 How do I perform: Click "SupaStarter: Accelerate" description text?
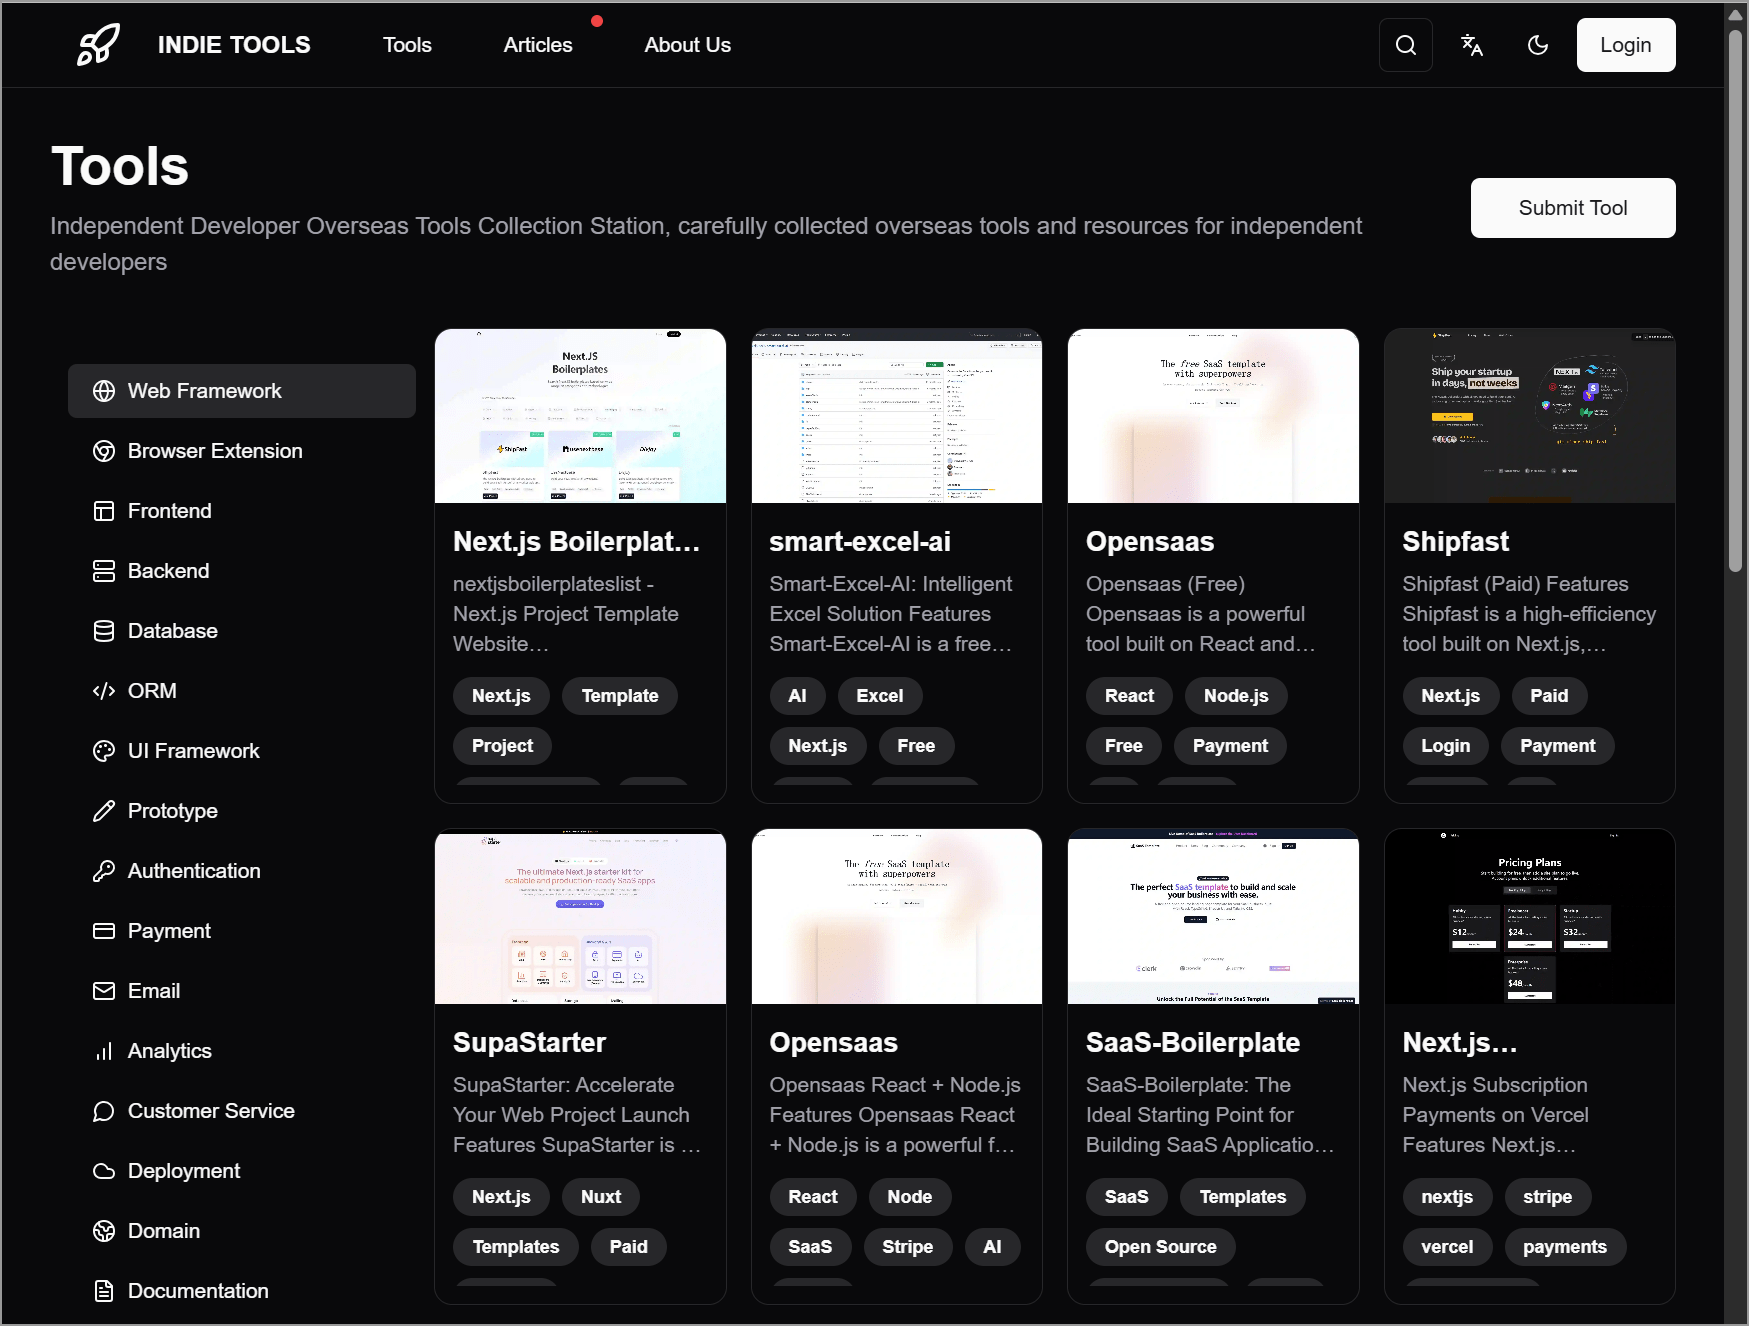coord(563,1085)
